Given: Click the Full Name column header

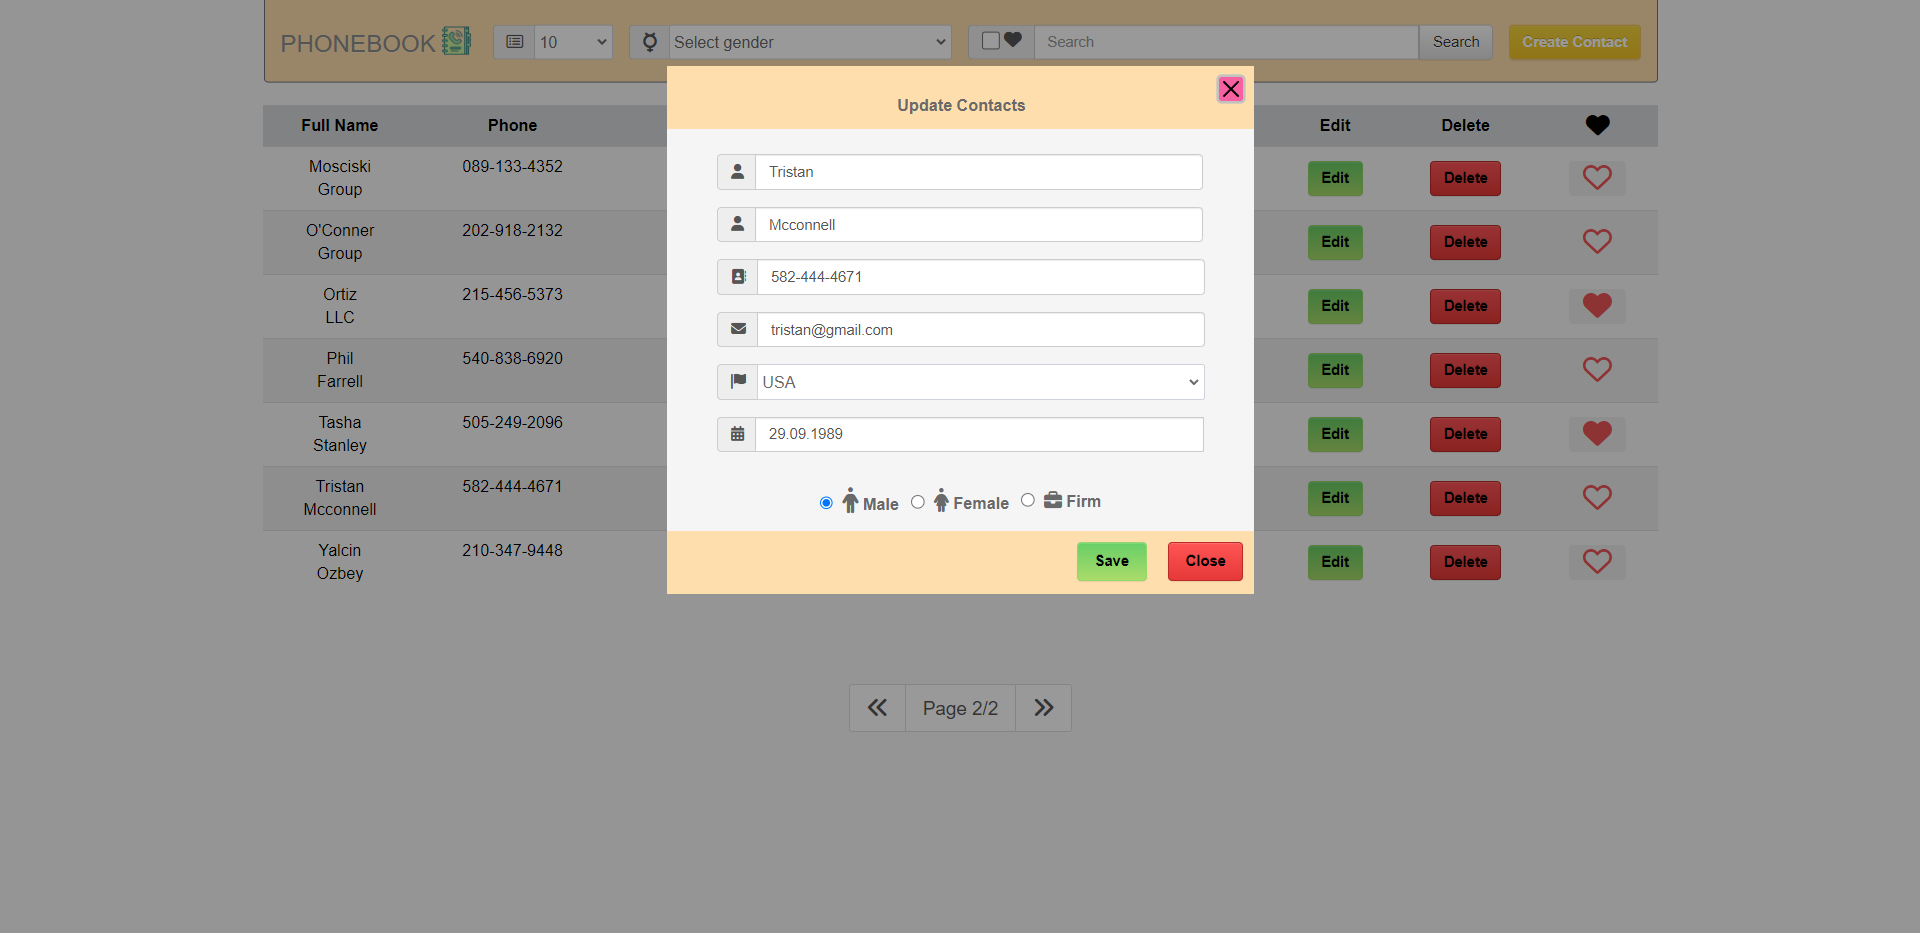Looking at the screenshot, I should click(x=340, y=125).
